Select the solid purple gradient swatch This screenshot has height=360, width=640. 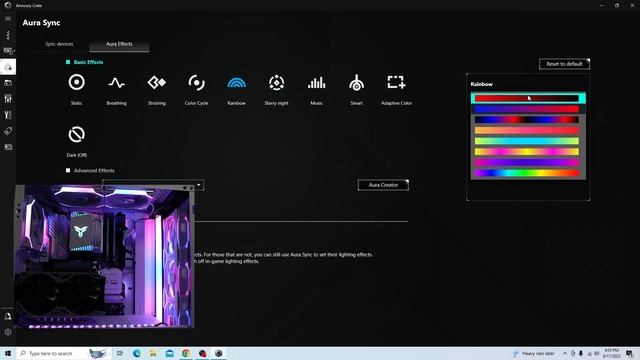click(x=527, y=162)
